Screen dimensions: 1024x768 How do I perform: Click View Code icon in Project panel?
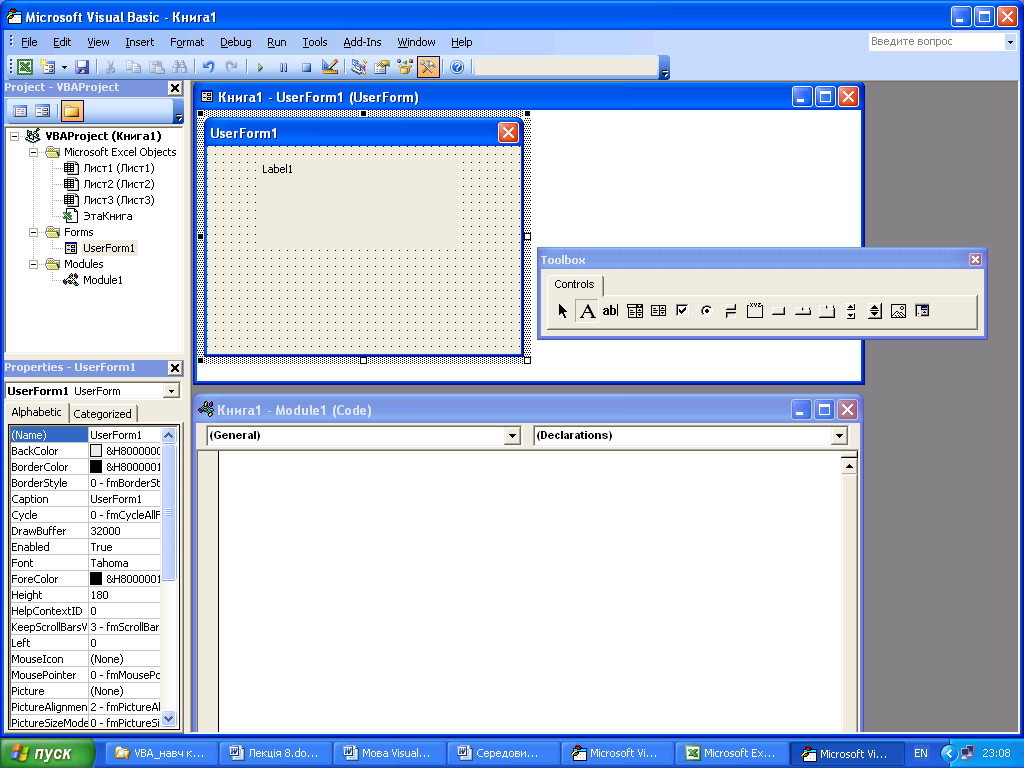[20, 111]
